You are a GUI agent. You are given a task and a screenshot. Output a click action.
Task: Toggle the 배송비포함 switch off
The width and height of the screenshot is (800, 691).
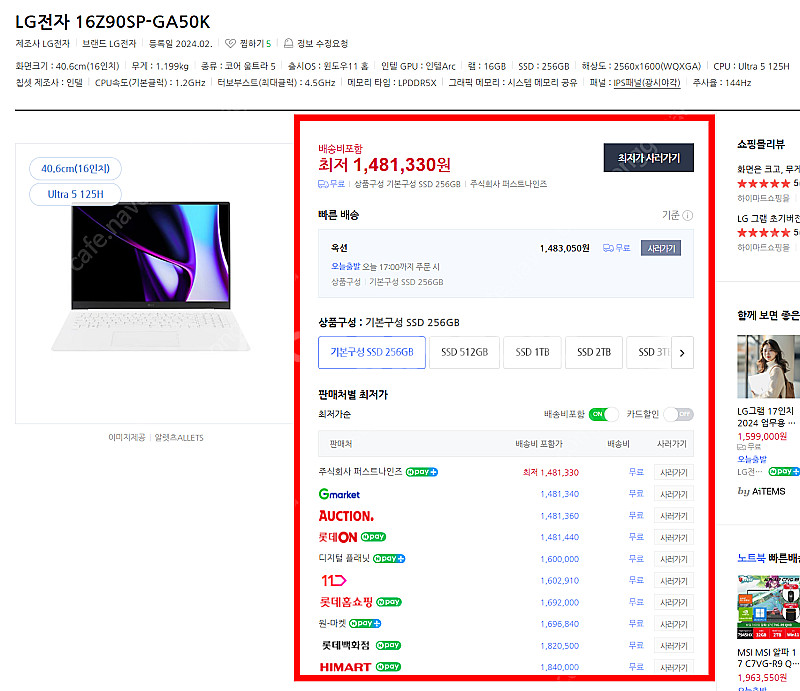point(604,414)
